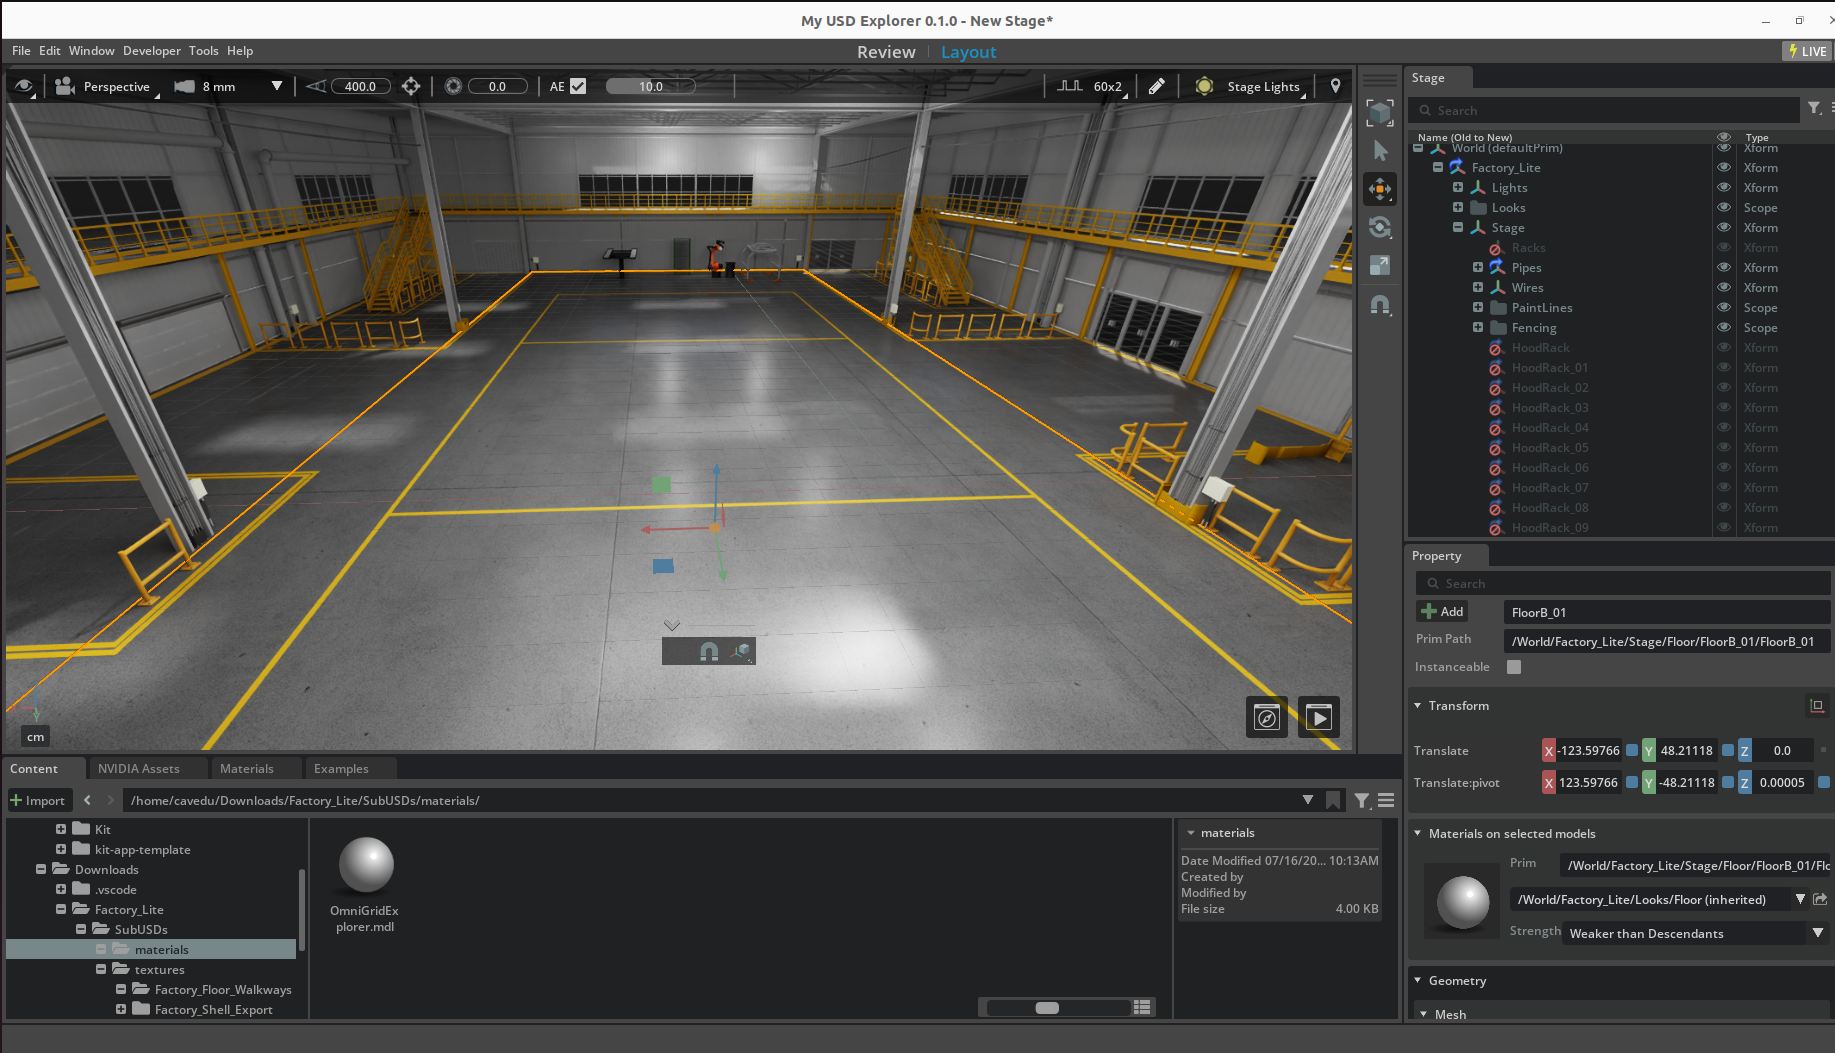Select the Move tool in viewport toolbar
The height and width of the screenshot is (1053, 1835).
click(1380, 189)
